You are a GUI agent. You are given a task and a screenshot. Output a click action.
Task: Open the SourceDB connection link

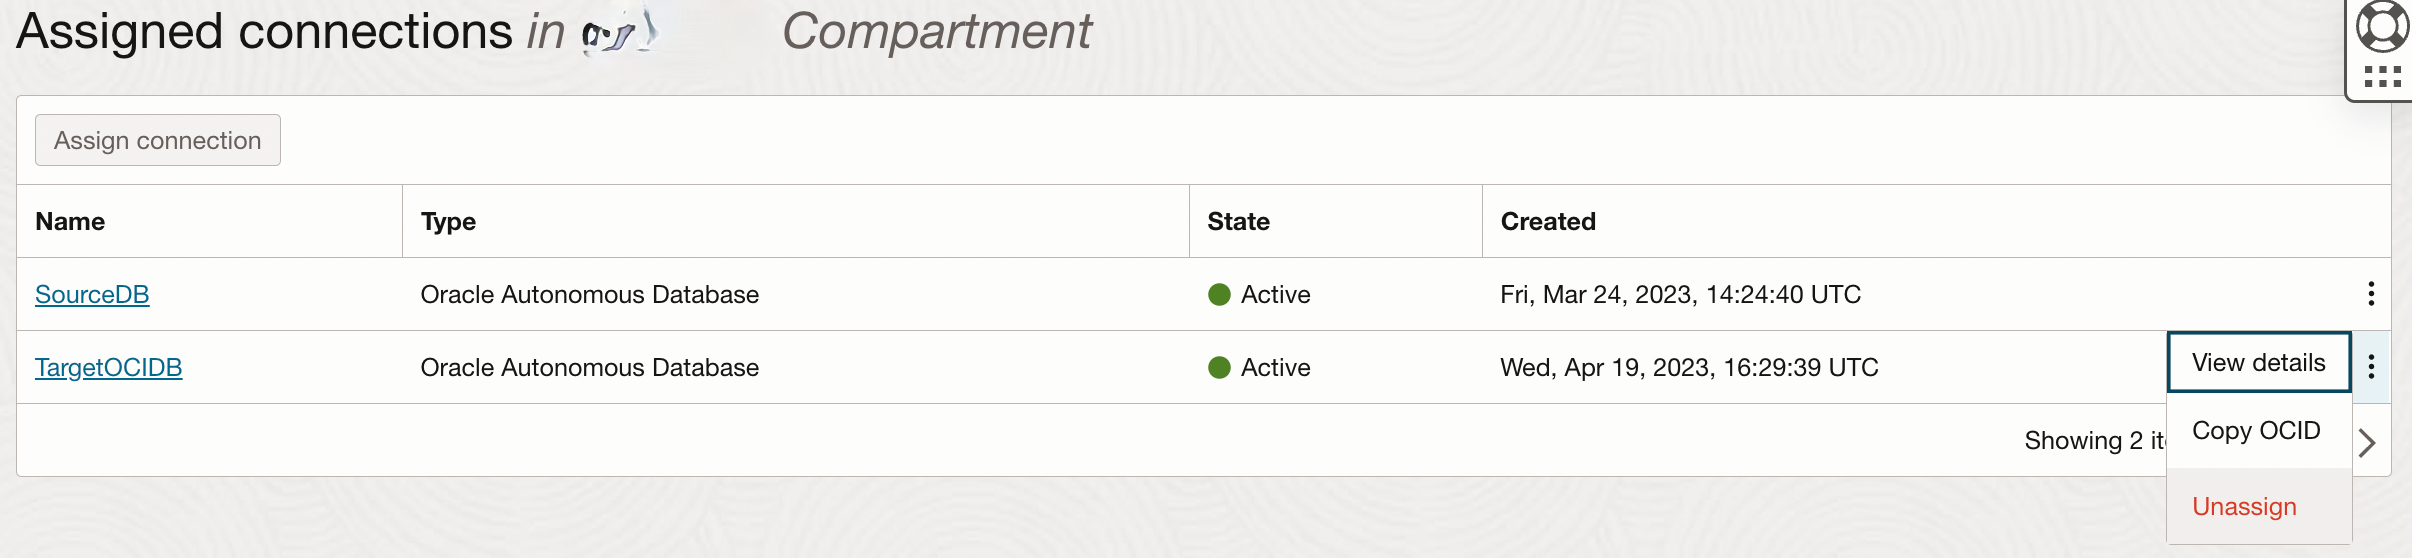click(92, 294)
